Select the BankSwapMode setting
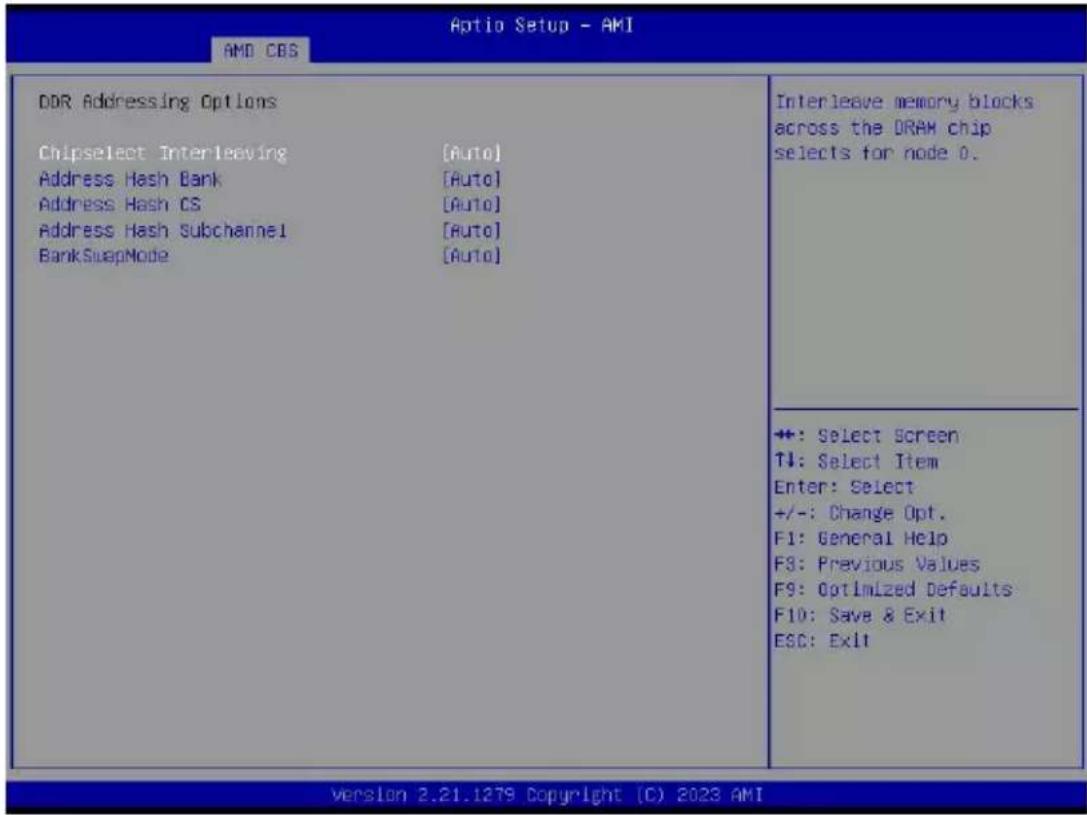Viewport: 1087px width, 815px height. tap(104, 256)
